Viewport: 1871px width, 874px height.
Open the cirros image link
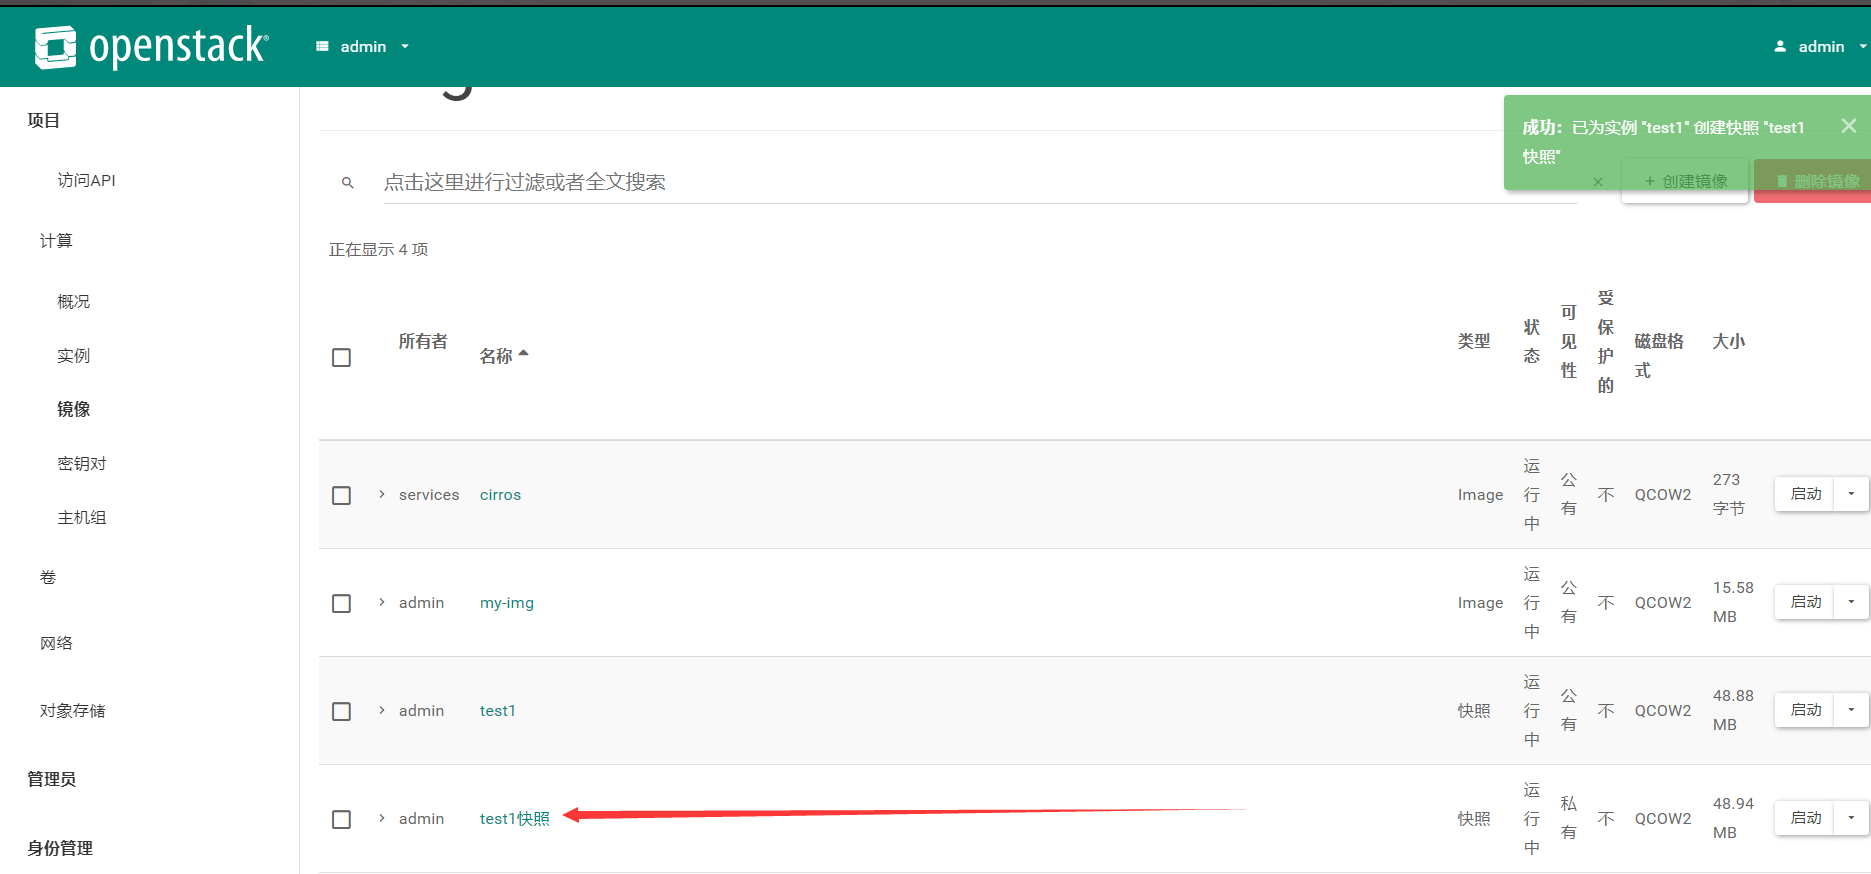click(x=500, y=495)
